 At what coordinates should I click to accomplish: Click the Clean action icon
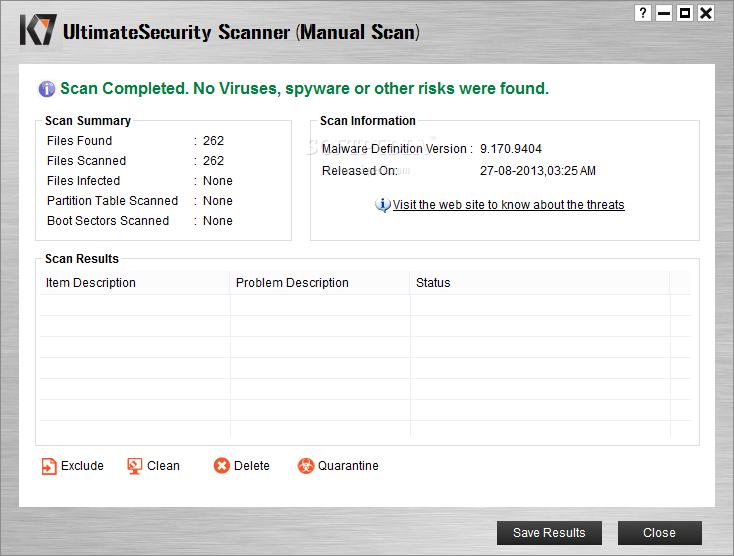[135, 466]
